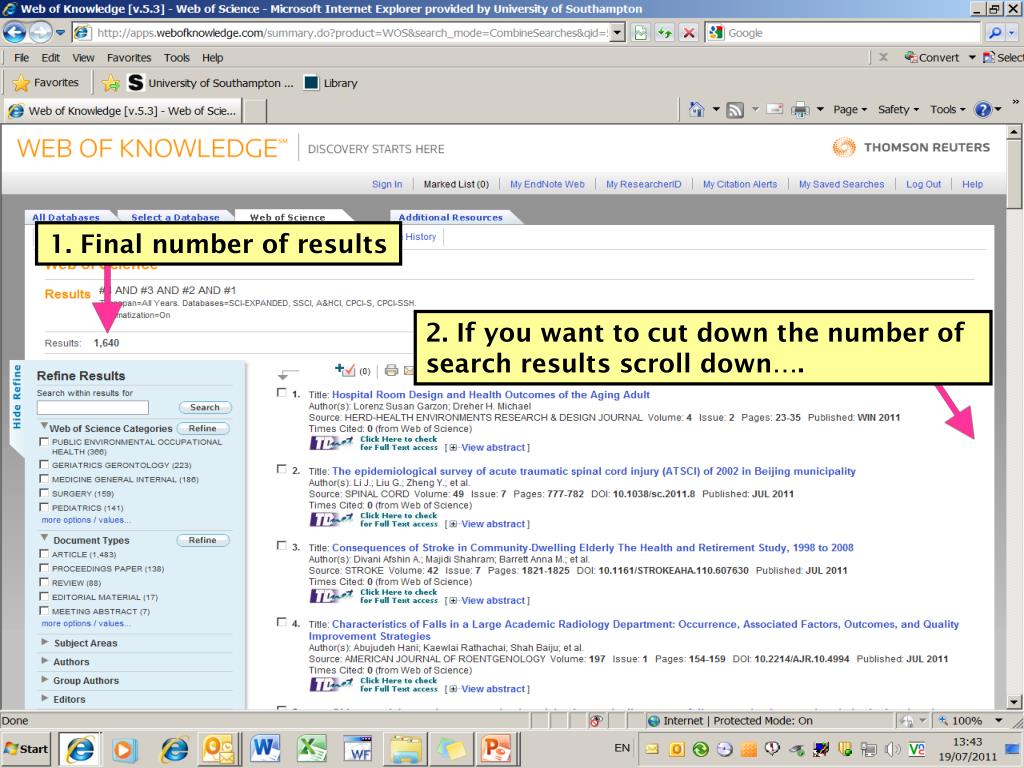1024x768 pixels.
Task: Check Geriatrics Gerontology category
Action: click(44, 464)
